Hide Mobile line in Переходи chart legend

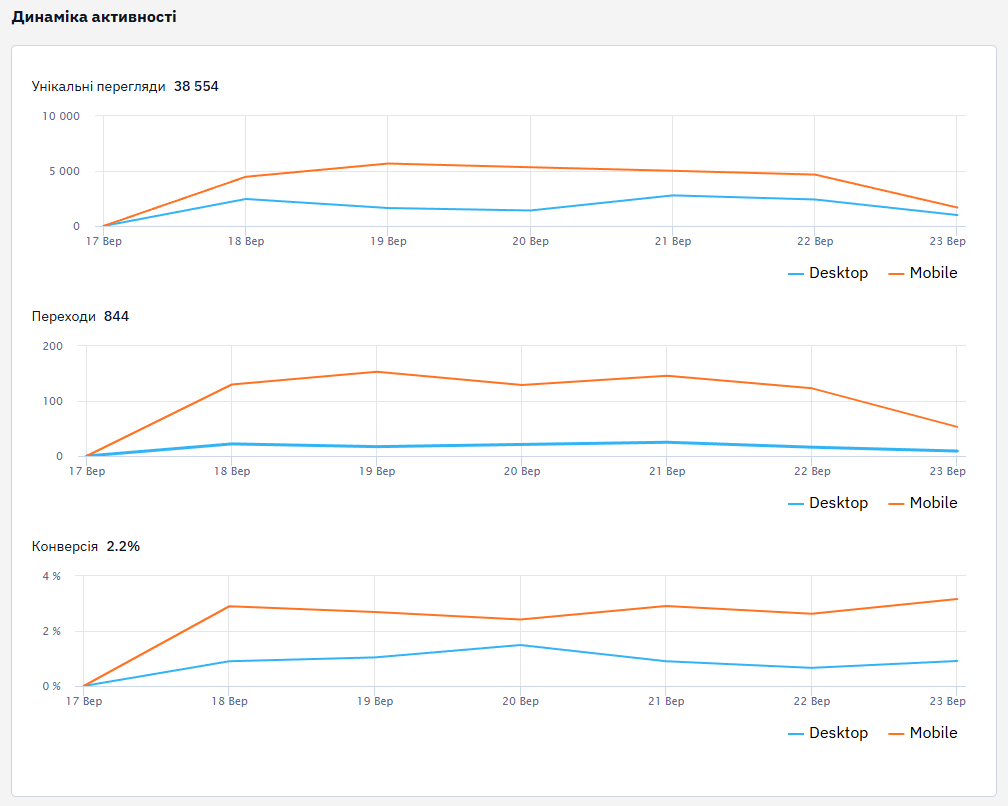coord(922,503)
